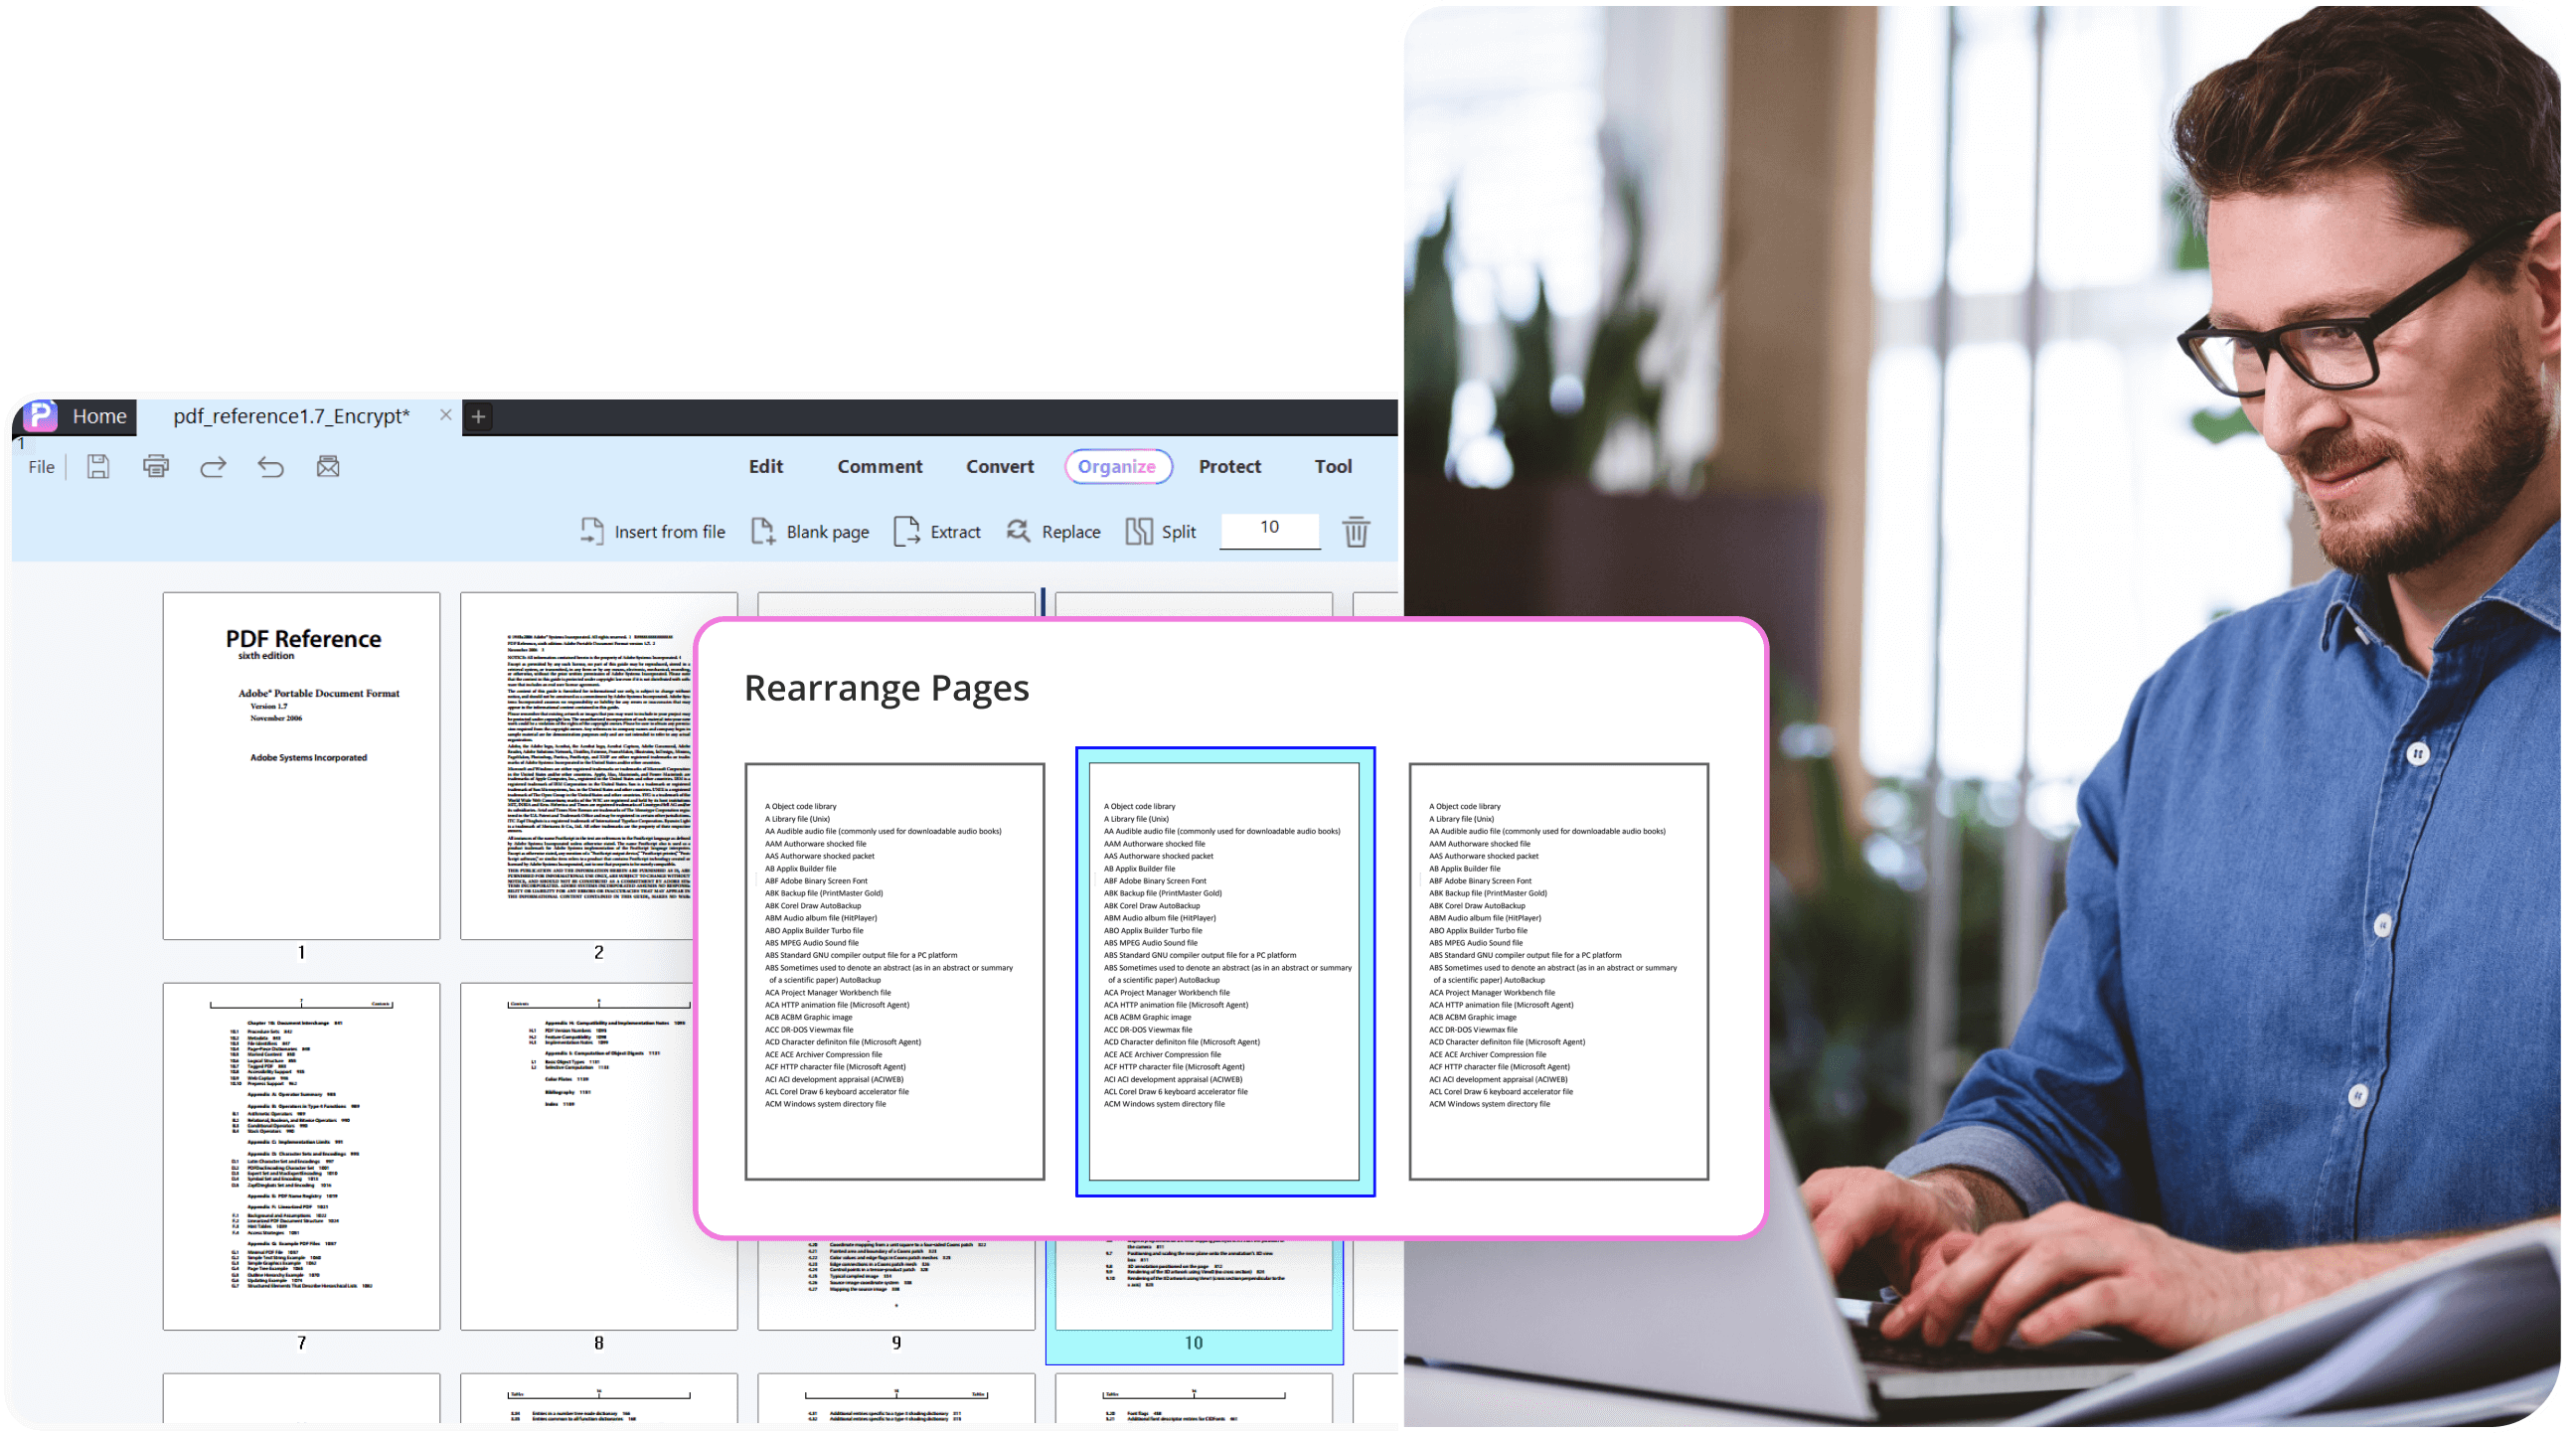
Task: Click the Delete trash can icon
Action: pyautogui.click(x=1356, y=531)
